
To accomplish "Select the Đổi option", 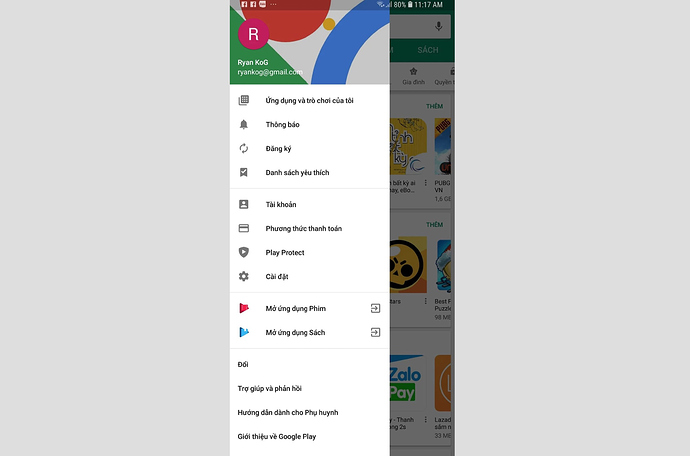I will (243, 364).
